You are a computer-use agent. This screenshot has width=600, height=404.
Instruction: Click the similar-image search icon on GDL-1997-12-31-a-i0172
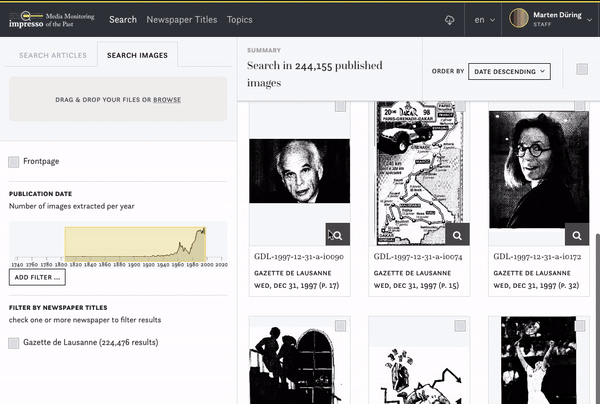[x=577, y=235]
